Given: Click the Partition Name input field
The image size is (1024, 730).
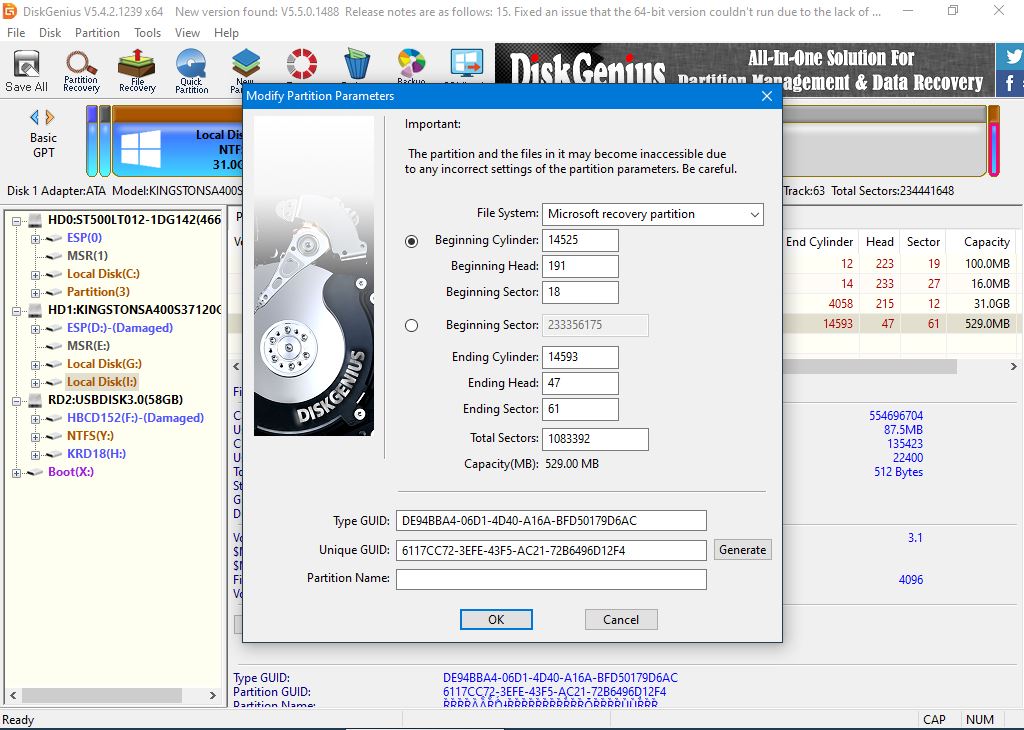Looking at the screenshot, I should coord(551,579).
